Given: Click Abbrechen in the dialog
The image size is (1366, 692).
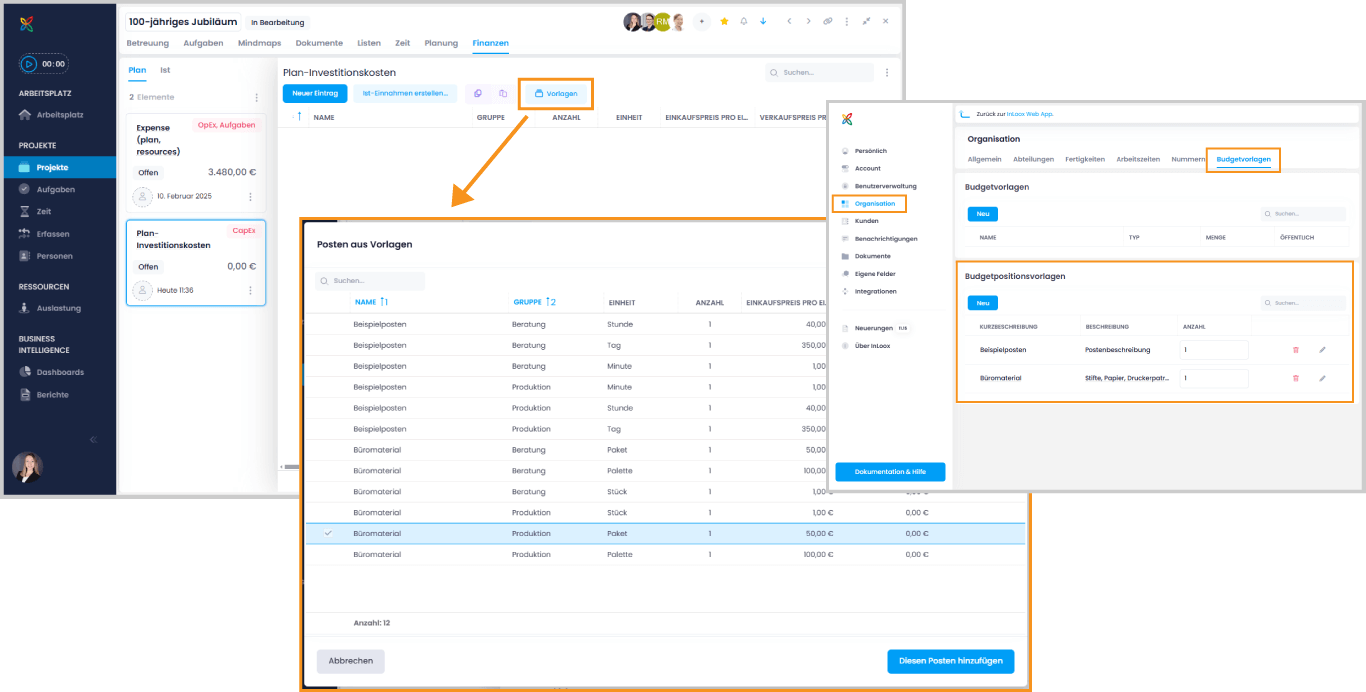Looking at the screenshot, I should click(x=351, y=661).
